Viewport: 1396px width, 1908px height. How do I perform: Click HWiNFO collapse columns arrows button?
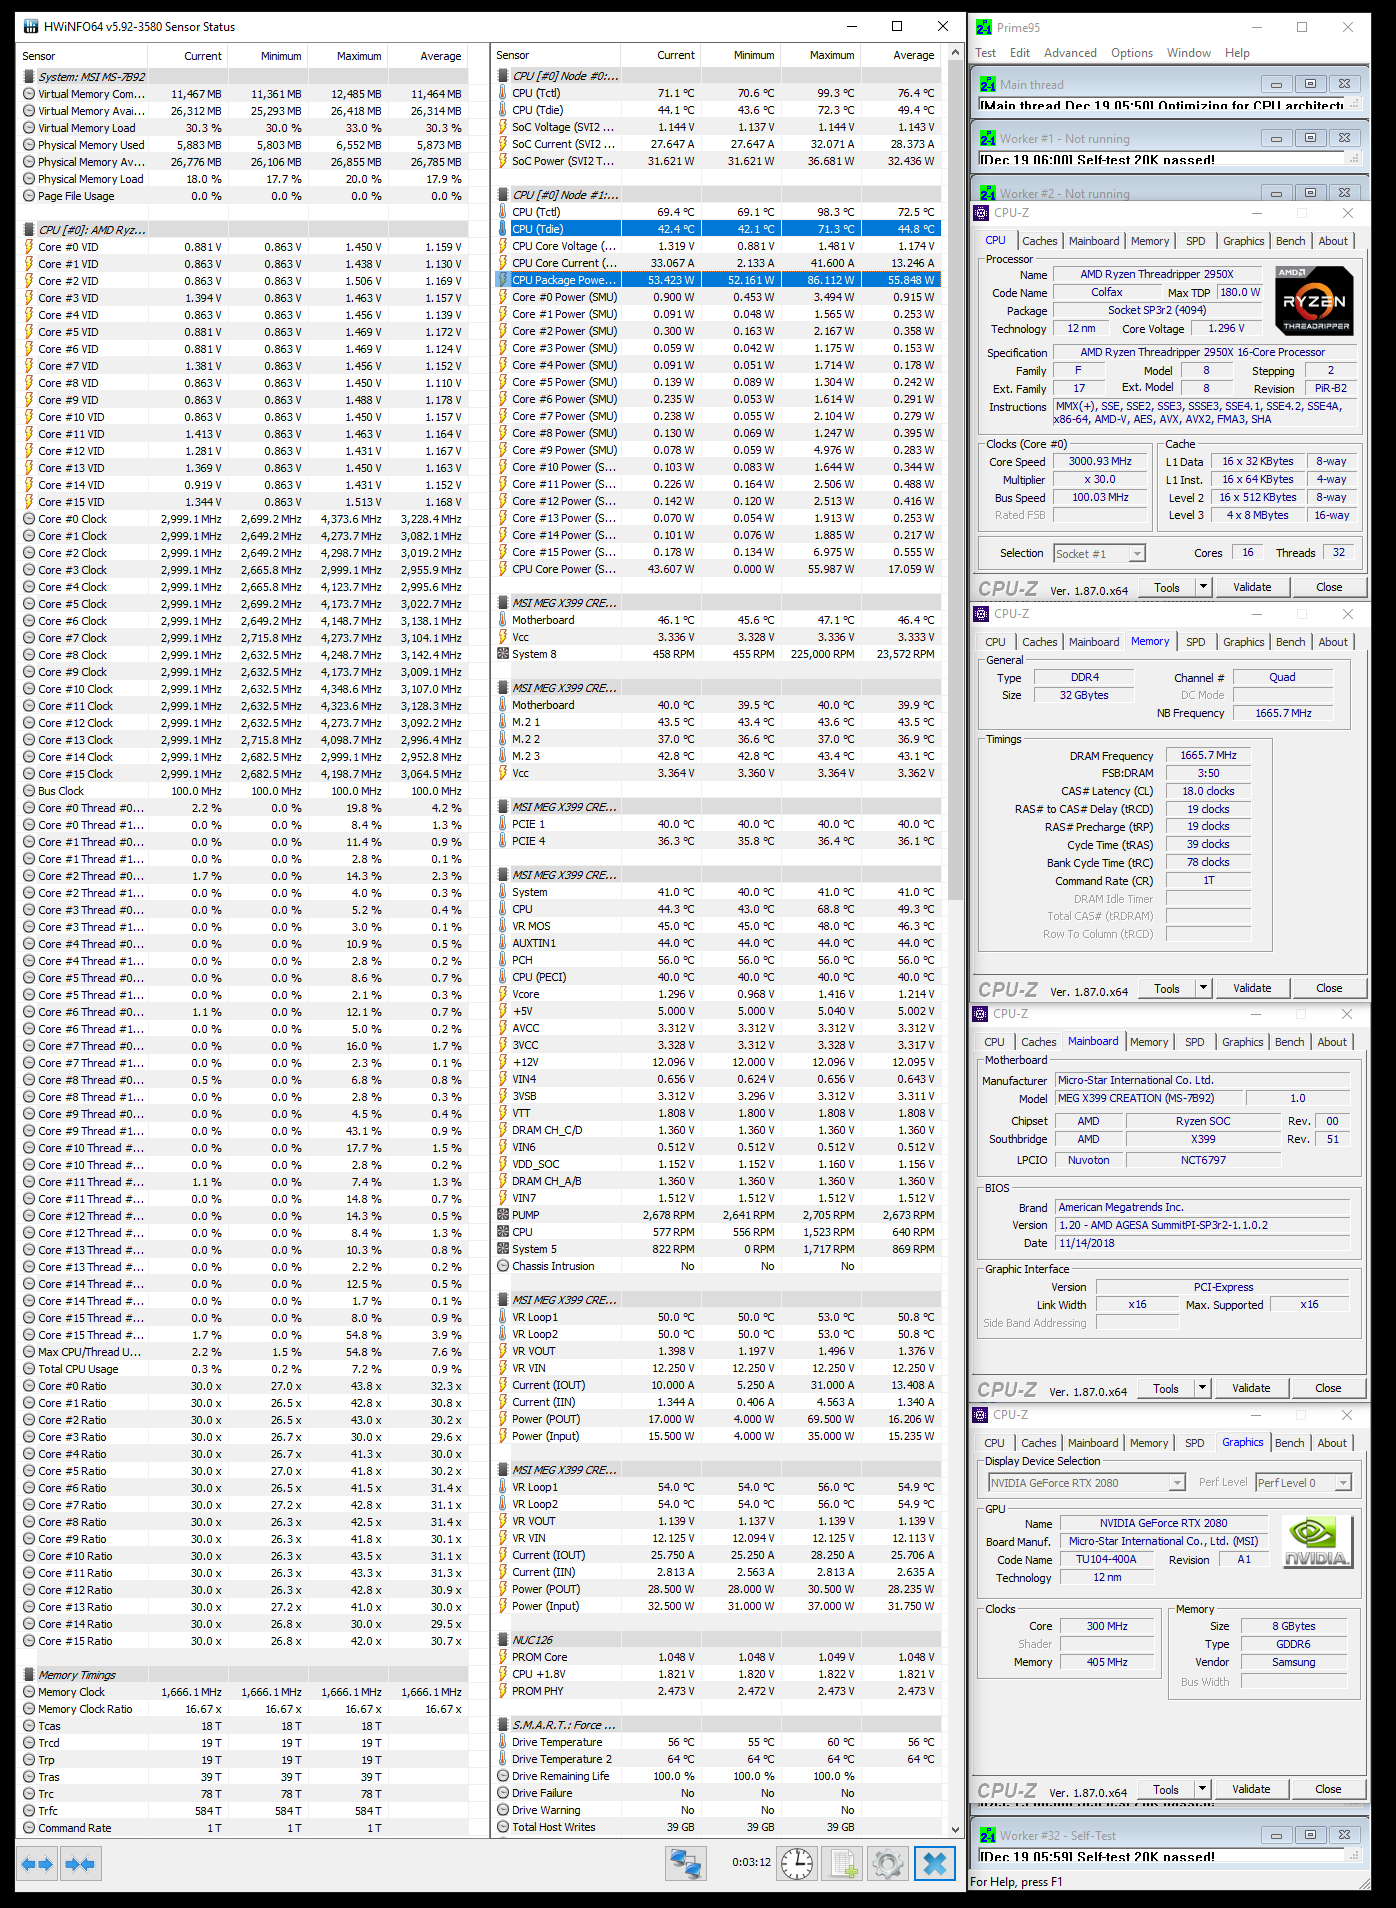80,1863
